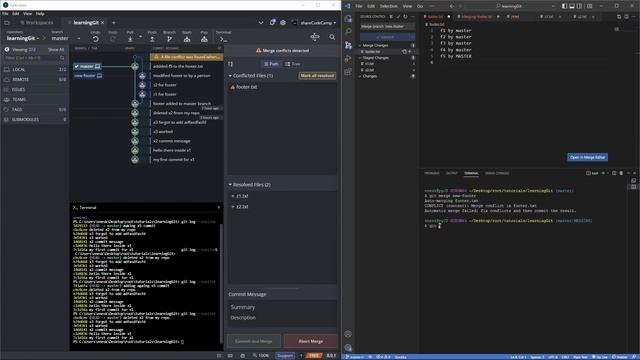Click the kill terminal trash icon
Viewport: 640px width, 360px height.
(x=621, y=173)
